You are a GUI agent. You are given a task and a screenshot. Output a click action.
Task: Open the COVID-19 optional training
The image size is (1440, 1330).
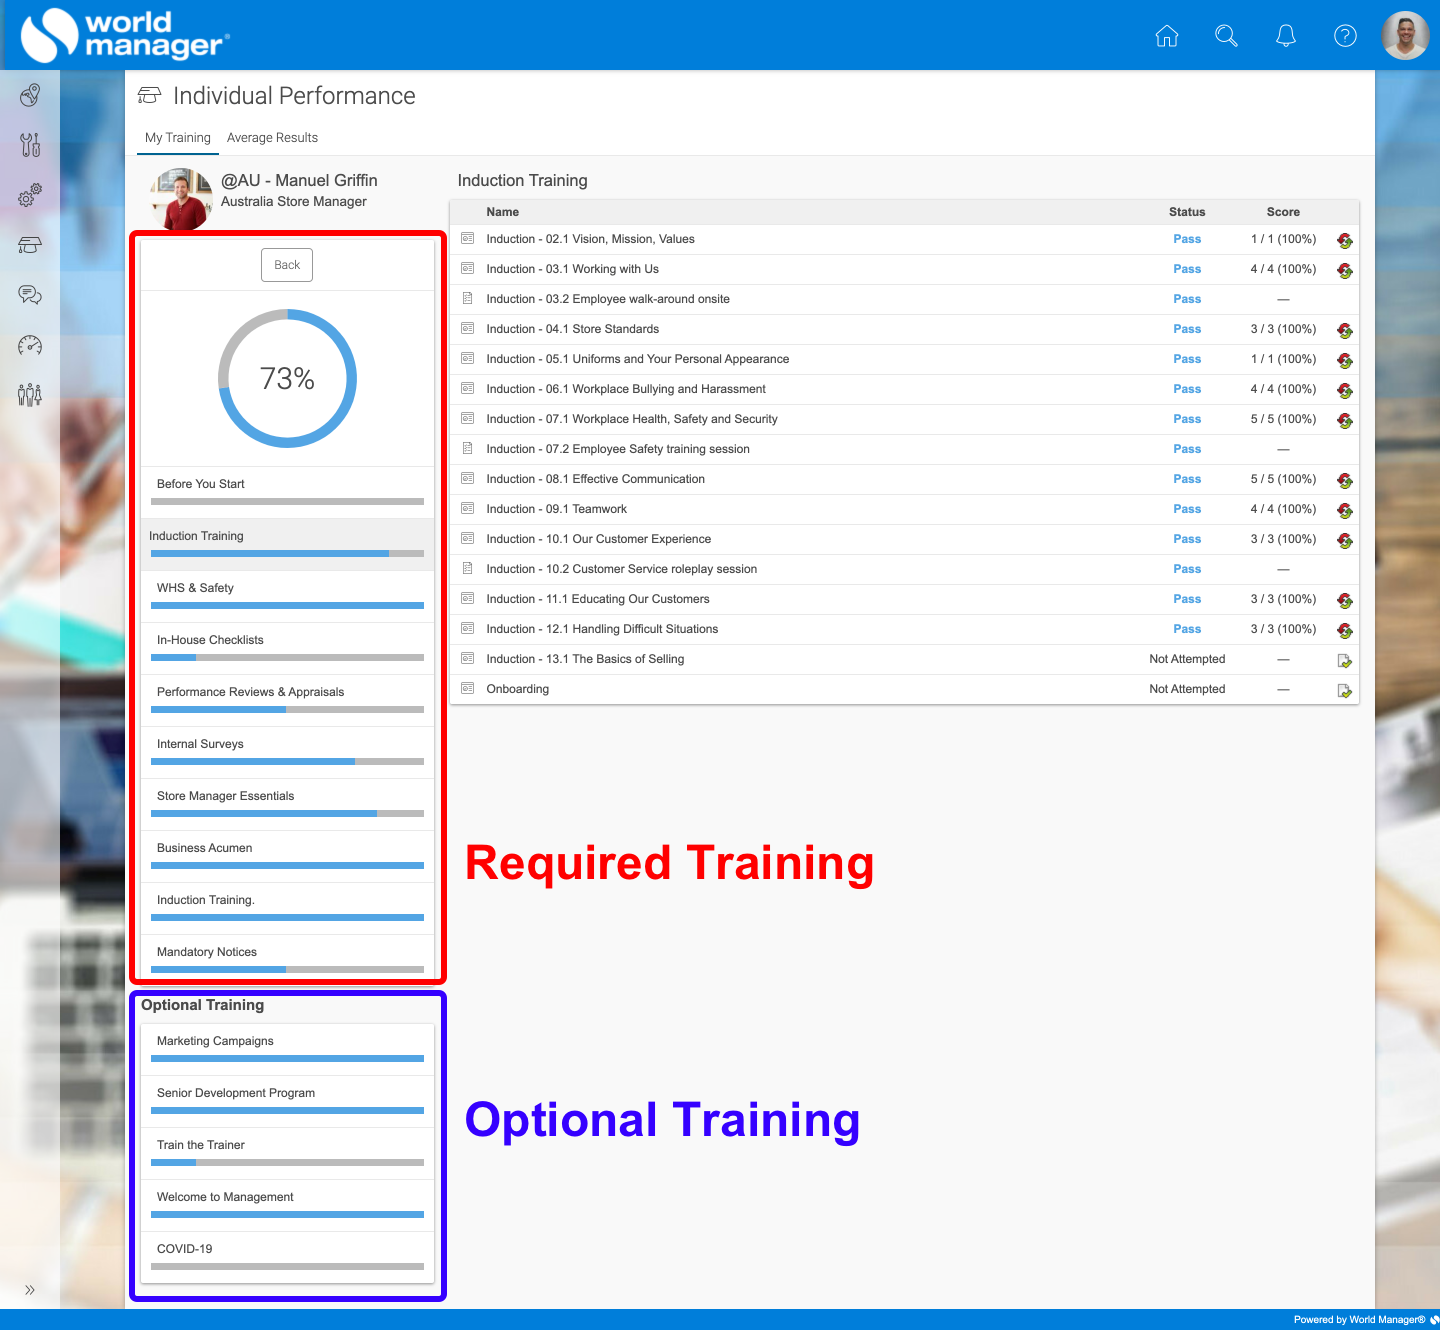[x=287, y=1257]
